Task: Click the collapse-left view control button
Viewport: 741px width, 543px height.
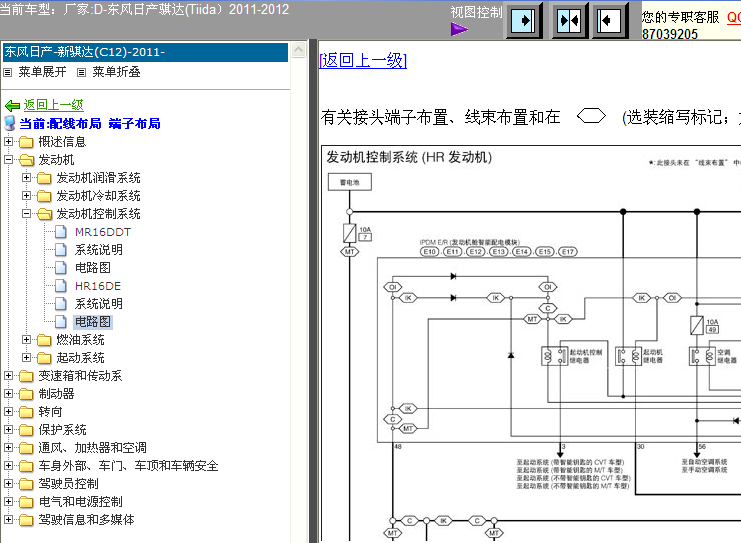Action: click(610, 20)
